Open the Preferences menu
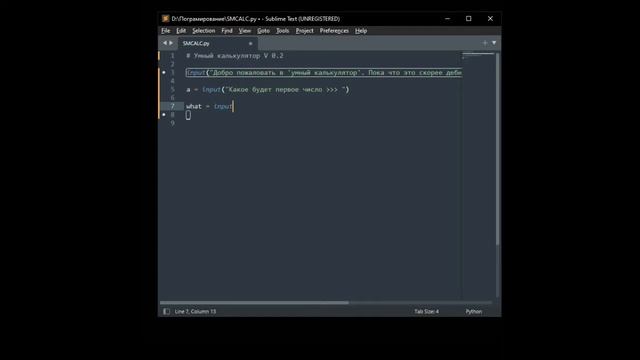Image resolution: width=640 pixels, height=360 pixels. [334, 31]
